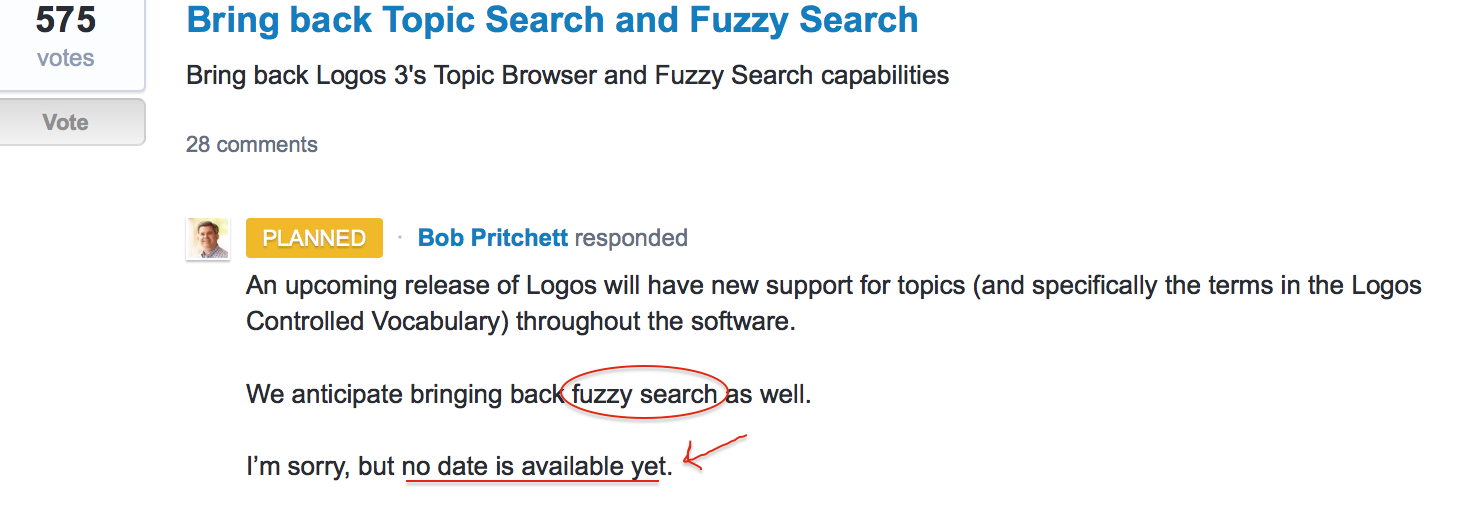Click "as well." after the circled phrase
1476x532 pixels.
tap(768, 394)
